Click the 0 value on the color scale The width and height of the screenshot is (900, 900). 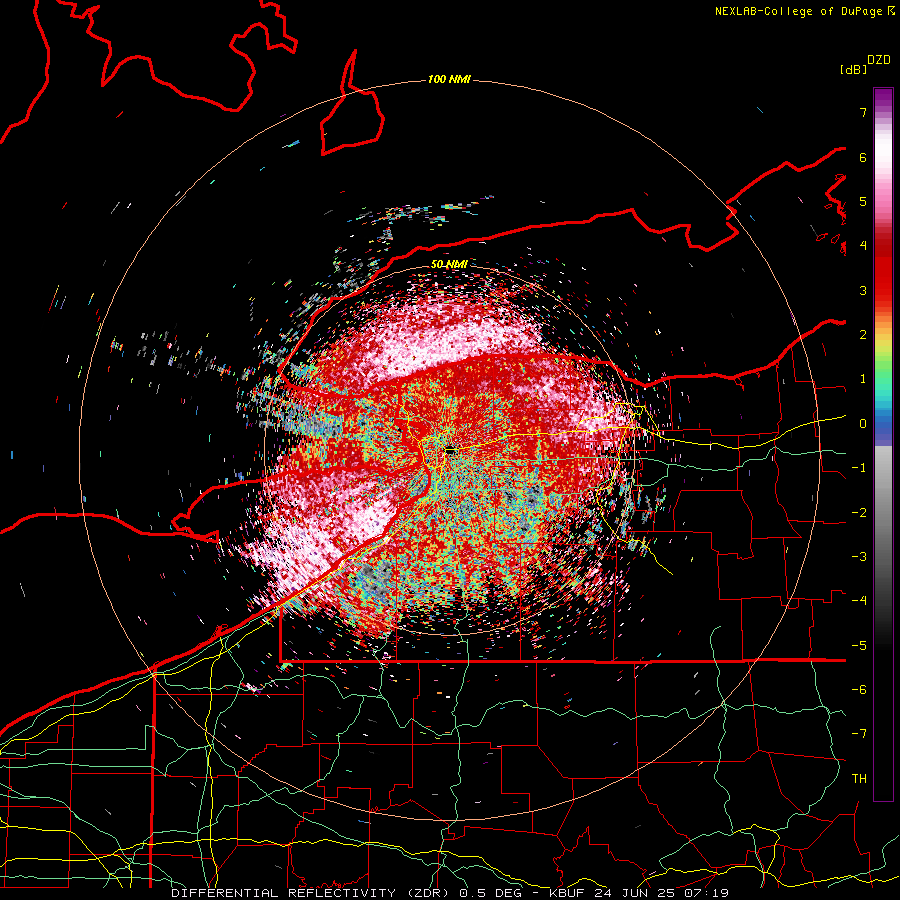[x=863, y=424]
